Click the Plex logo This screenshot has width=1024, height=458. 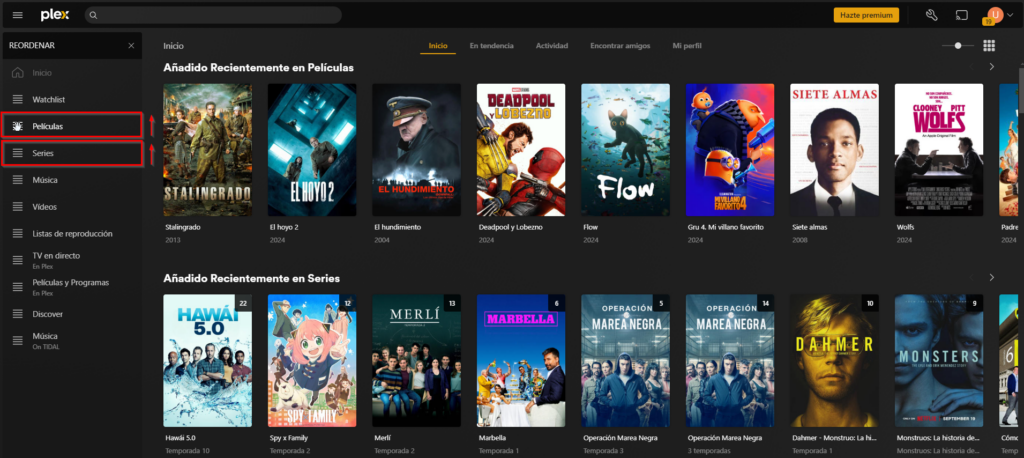(x=55, y=15)
